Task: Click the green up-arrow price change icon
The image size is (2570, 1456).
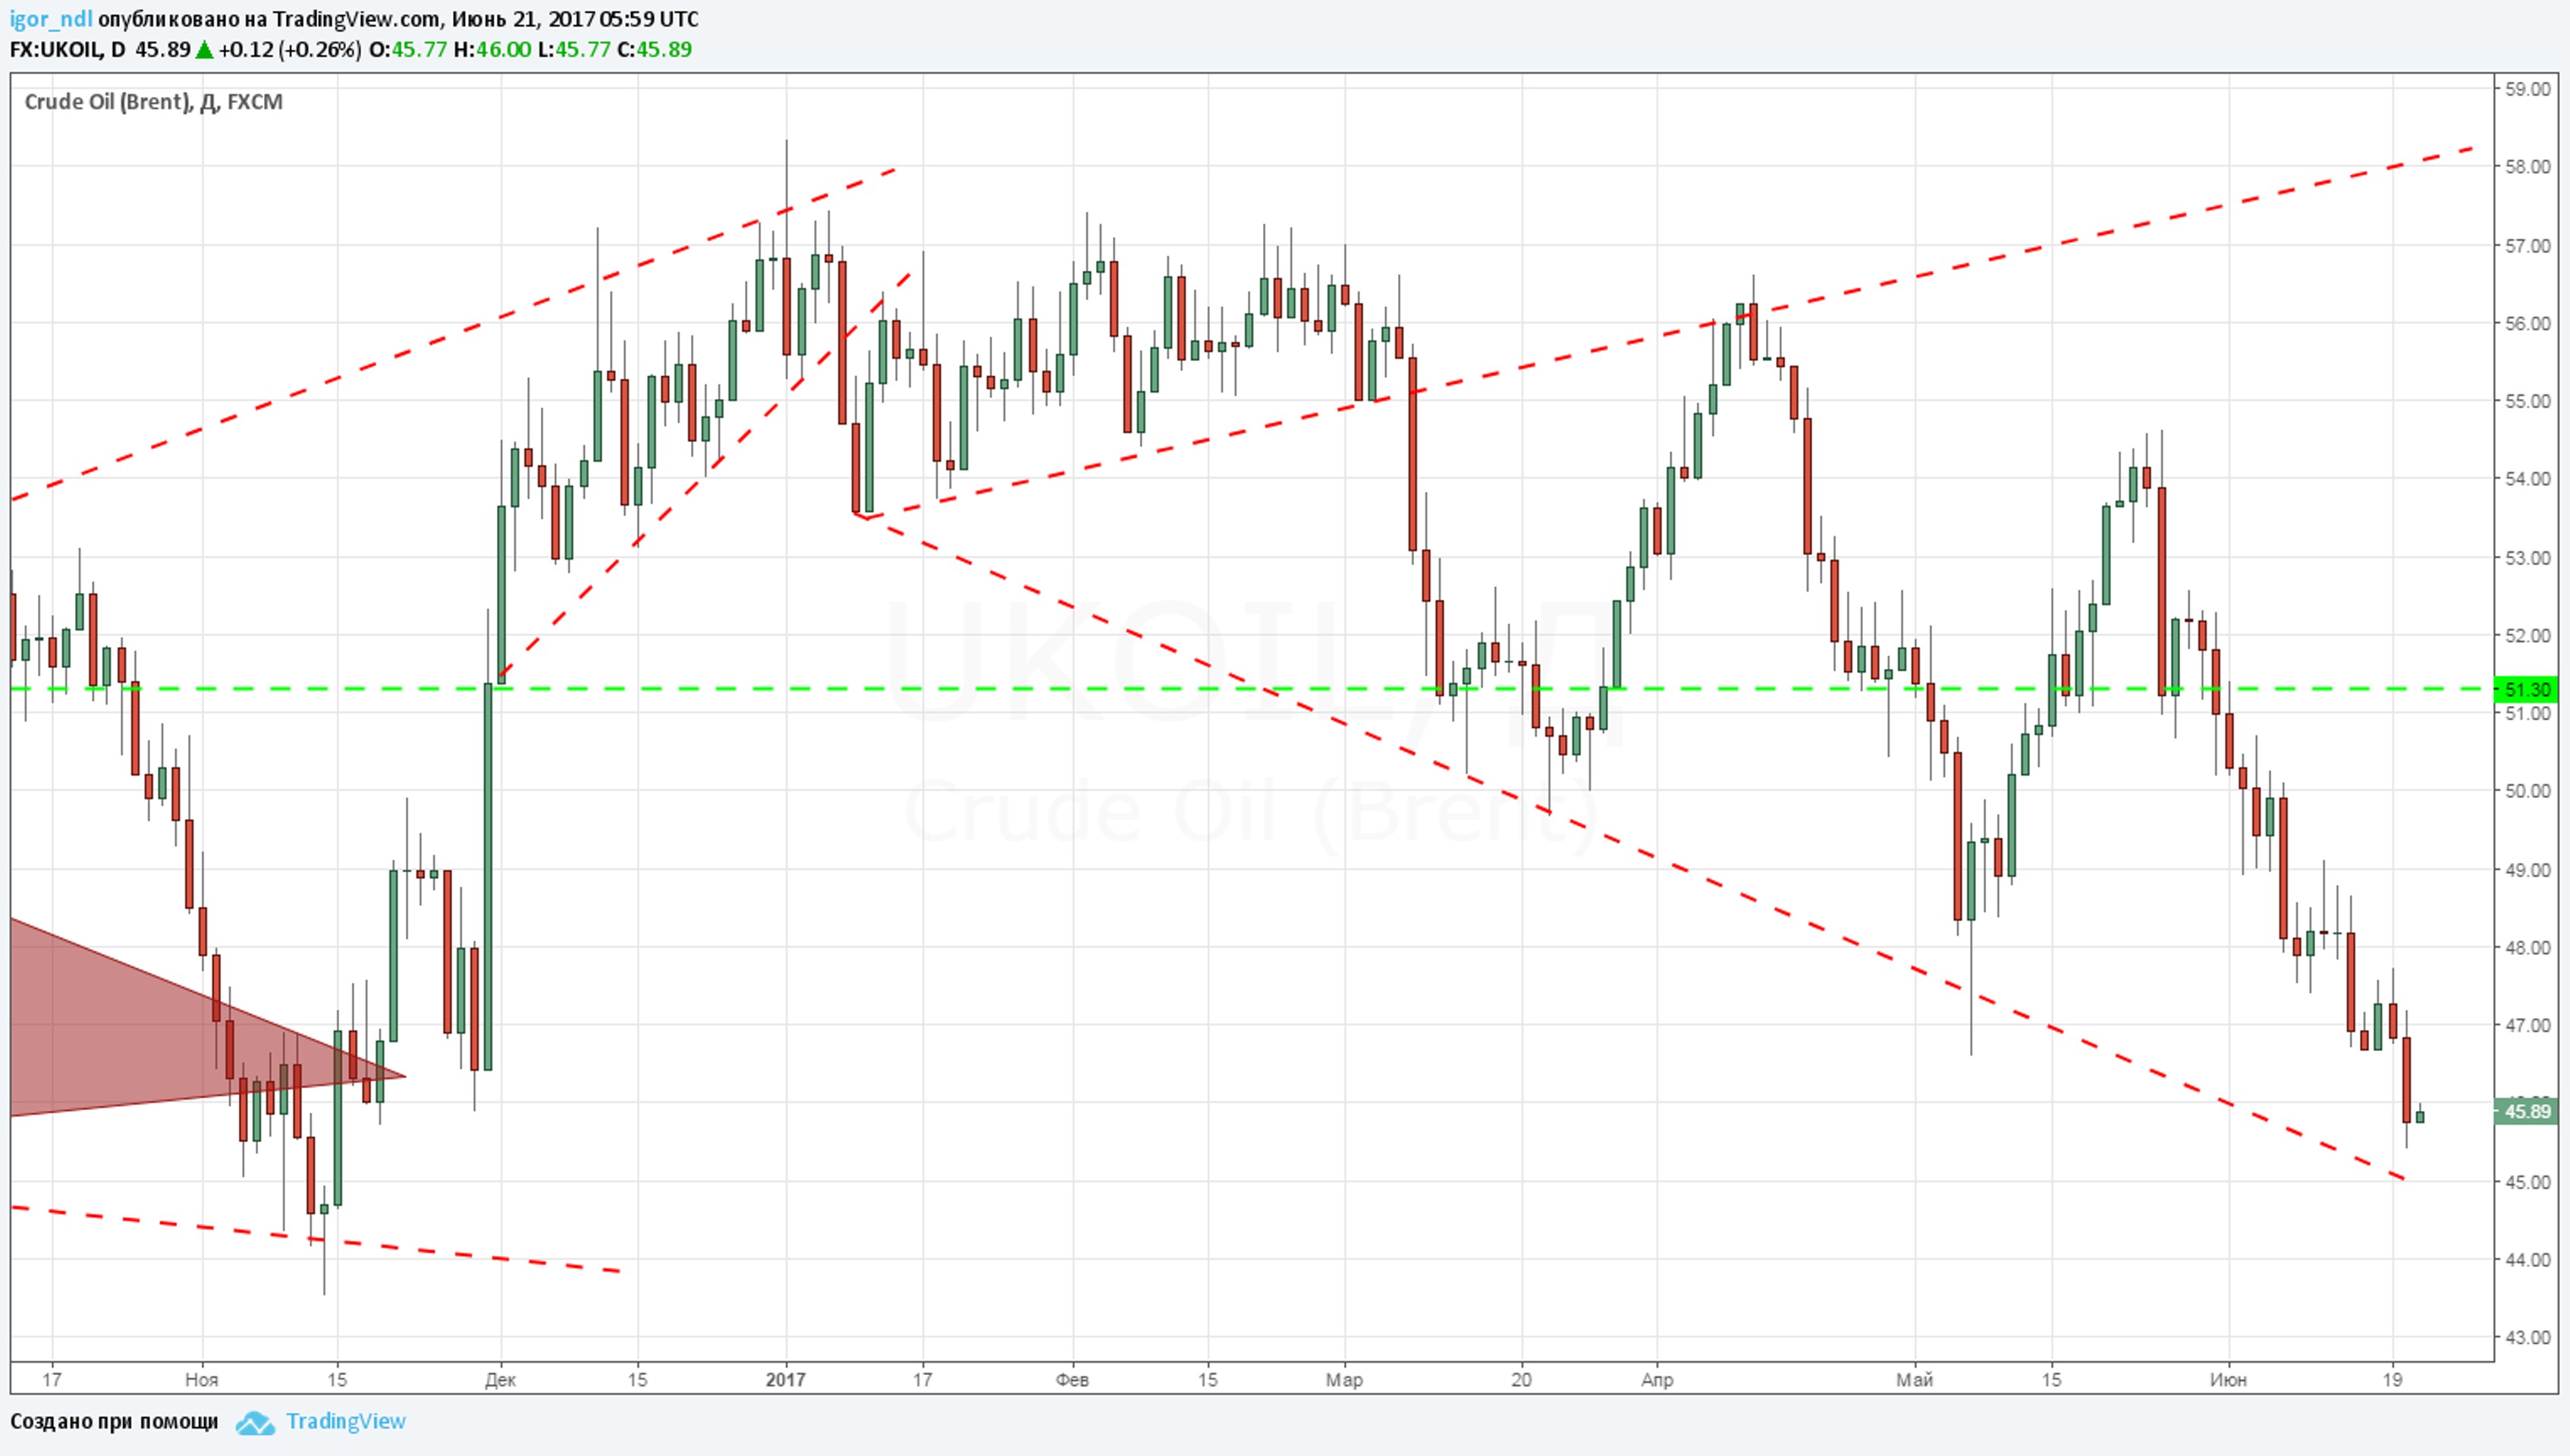Action: click(x=204, y=50)
